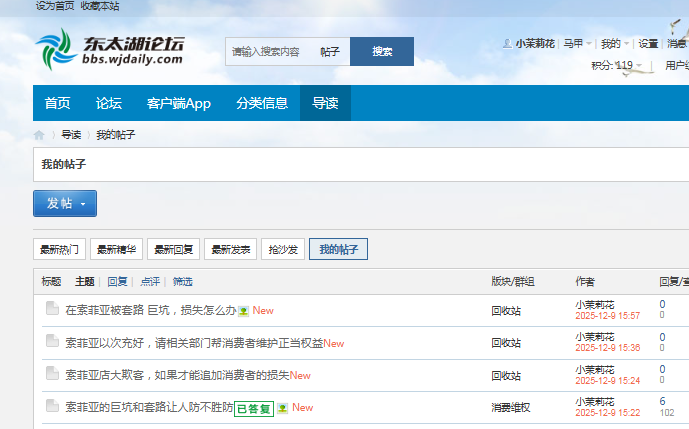Click author 小茉莉花 on 15:36 post

coord(595,337)
